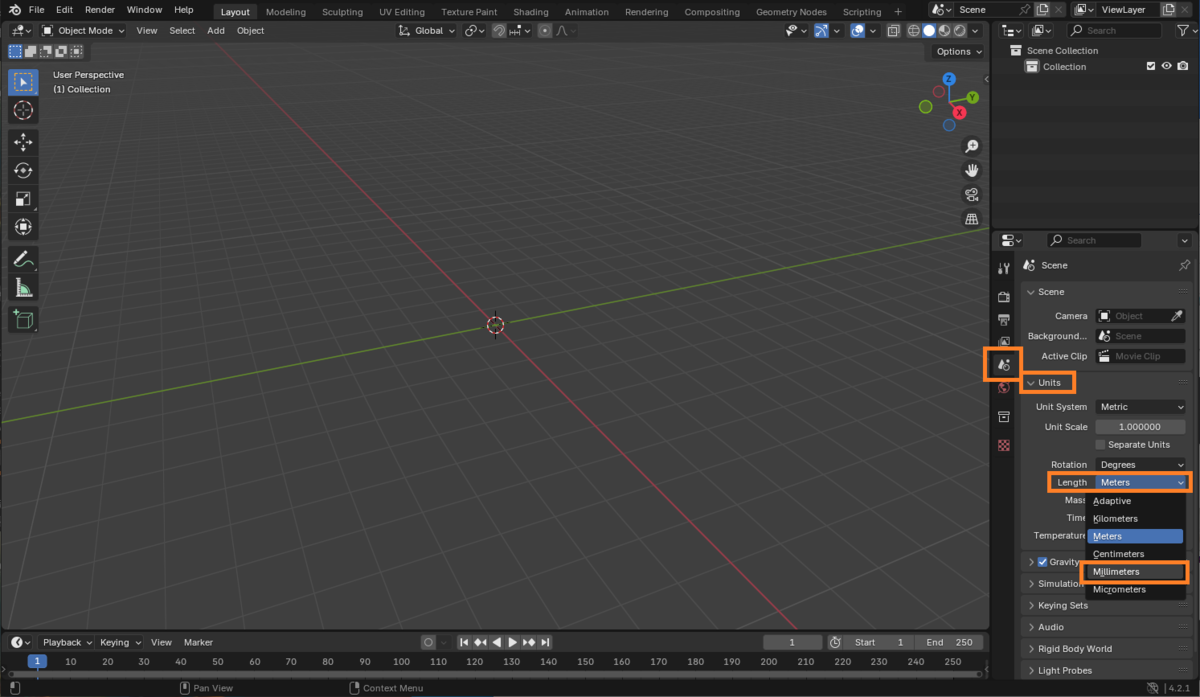Select Kilometers from Length list
Viewport: 1200px width, 697px height.
[x=1136, y=519]
